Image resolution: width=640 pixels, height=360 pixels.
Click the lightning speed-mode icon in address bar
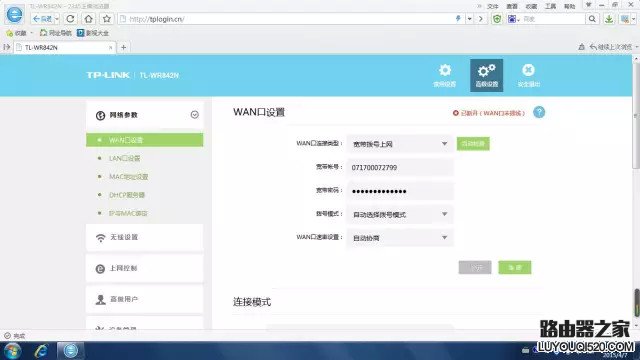458,19
